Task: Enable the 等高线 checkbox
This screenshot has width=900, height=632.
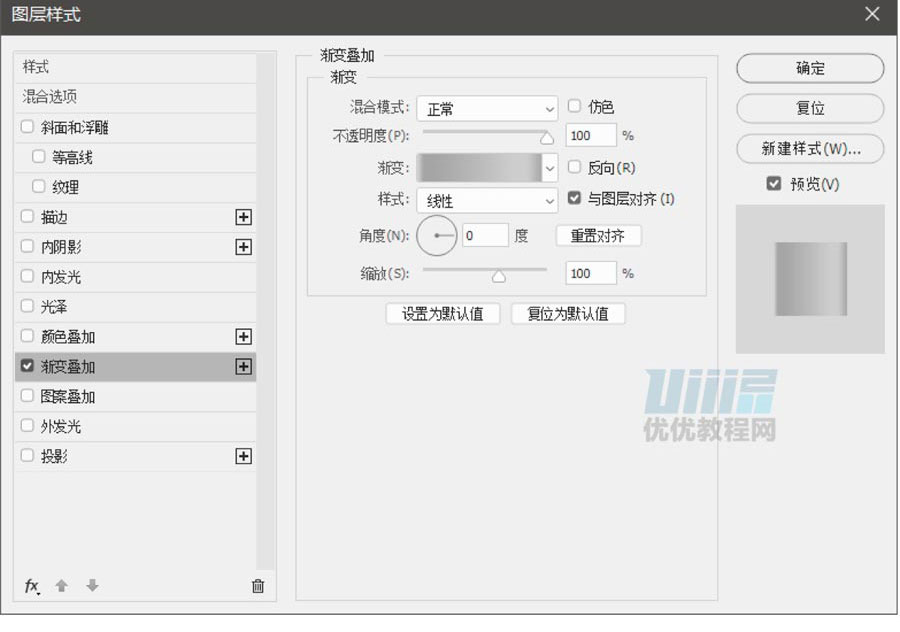Action: (38, 157)
